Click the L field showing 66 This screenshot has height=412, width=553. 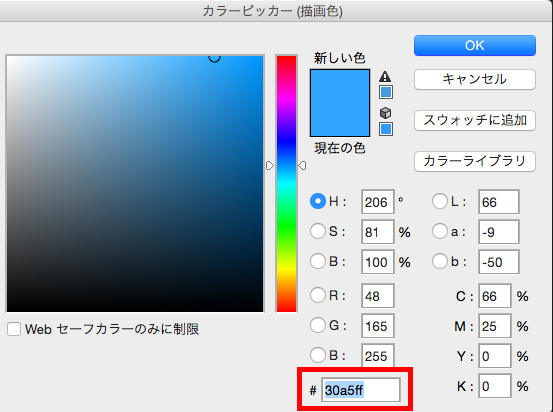(499, 202)
